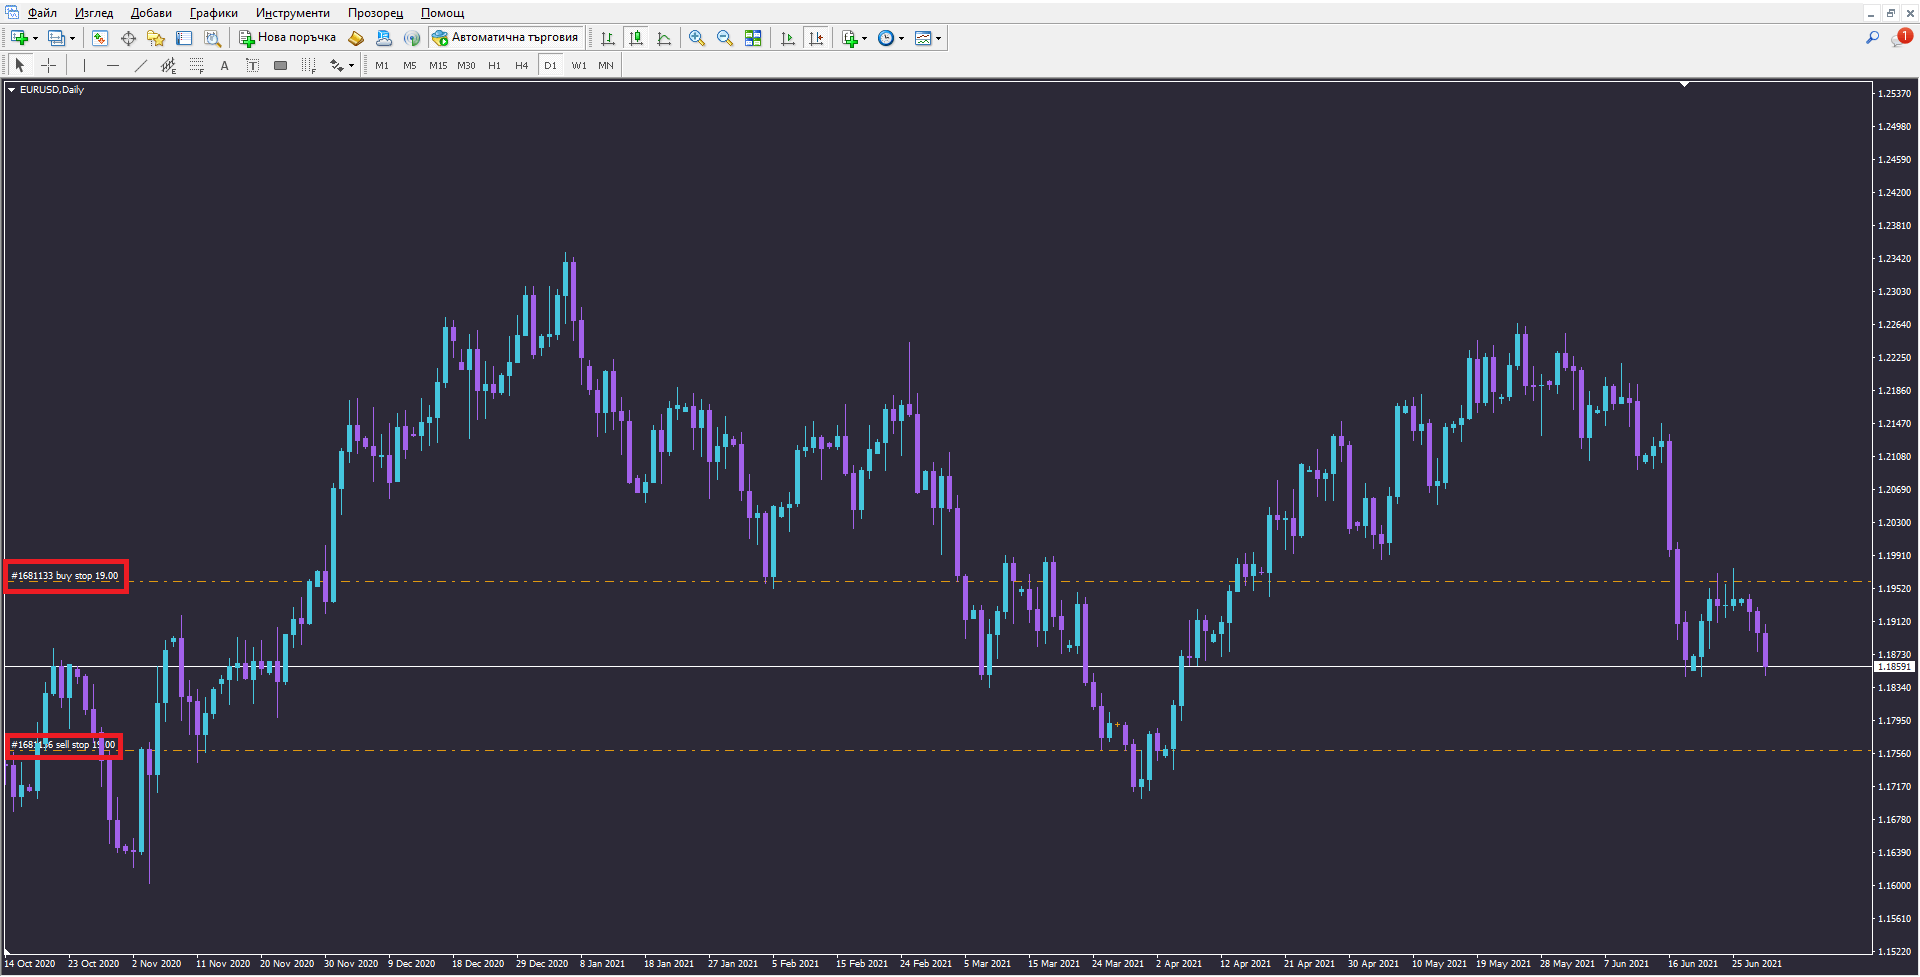Open the Templates icon

[923, 38]
